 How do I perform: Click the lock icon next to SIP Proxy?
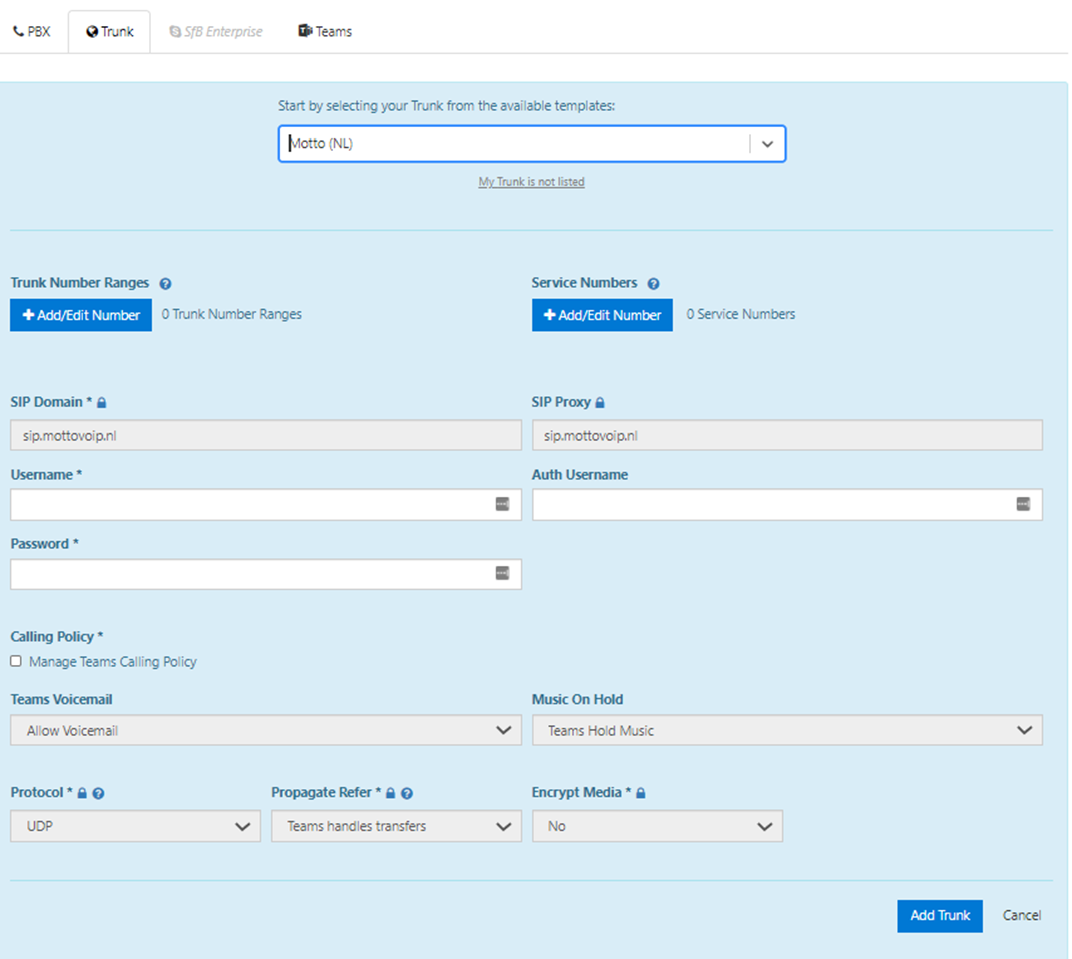pos(600,403)
